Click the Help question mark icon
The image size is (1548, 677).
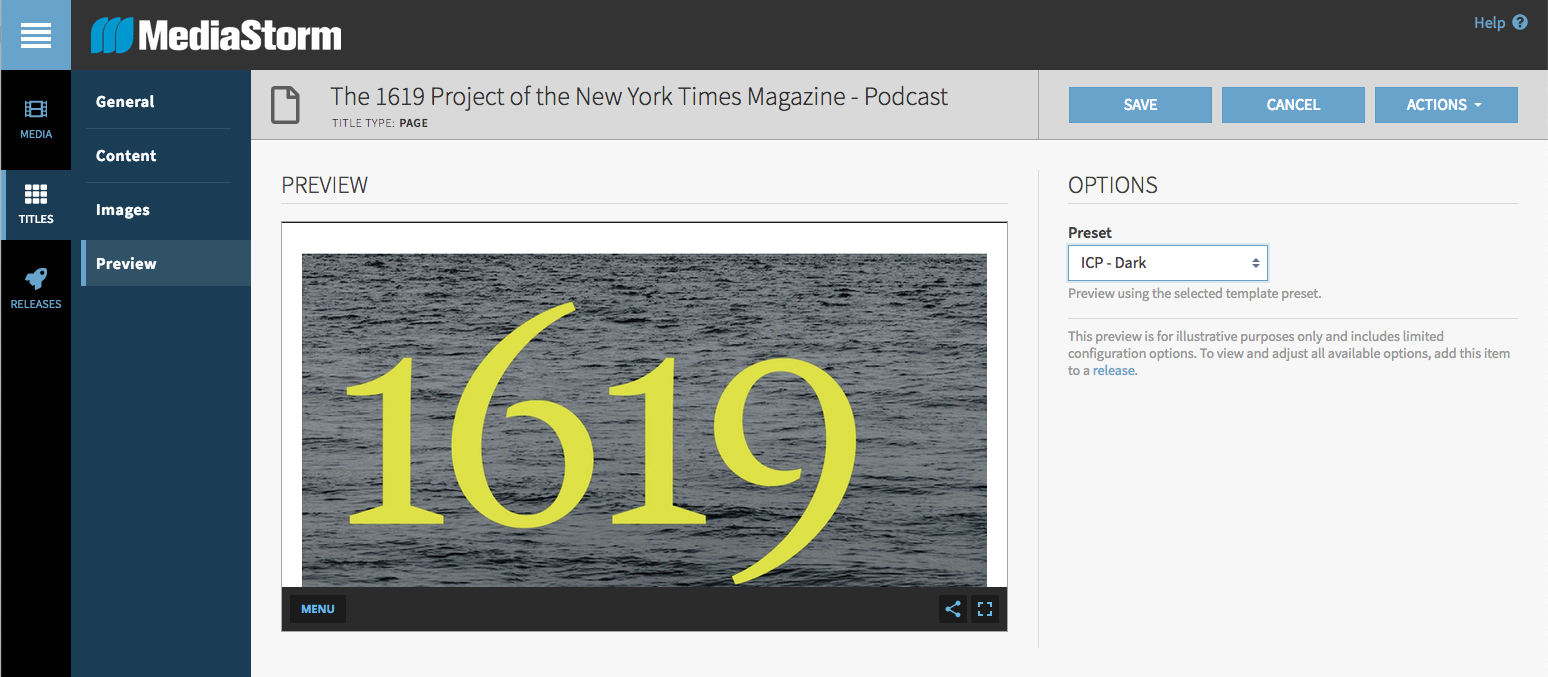[x=1520, y=22]
